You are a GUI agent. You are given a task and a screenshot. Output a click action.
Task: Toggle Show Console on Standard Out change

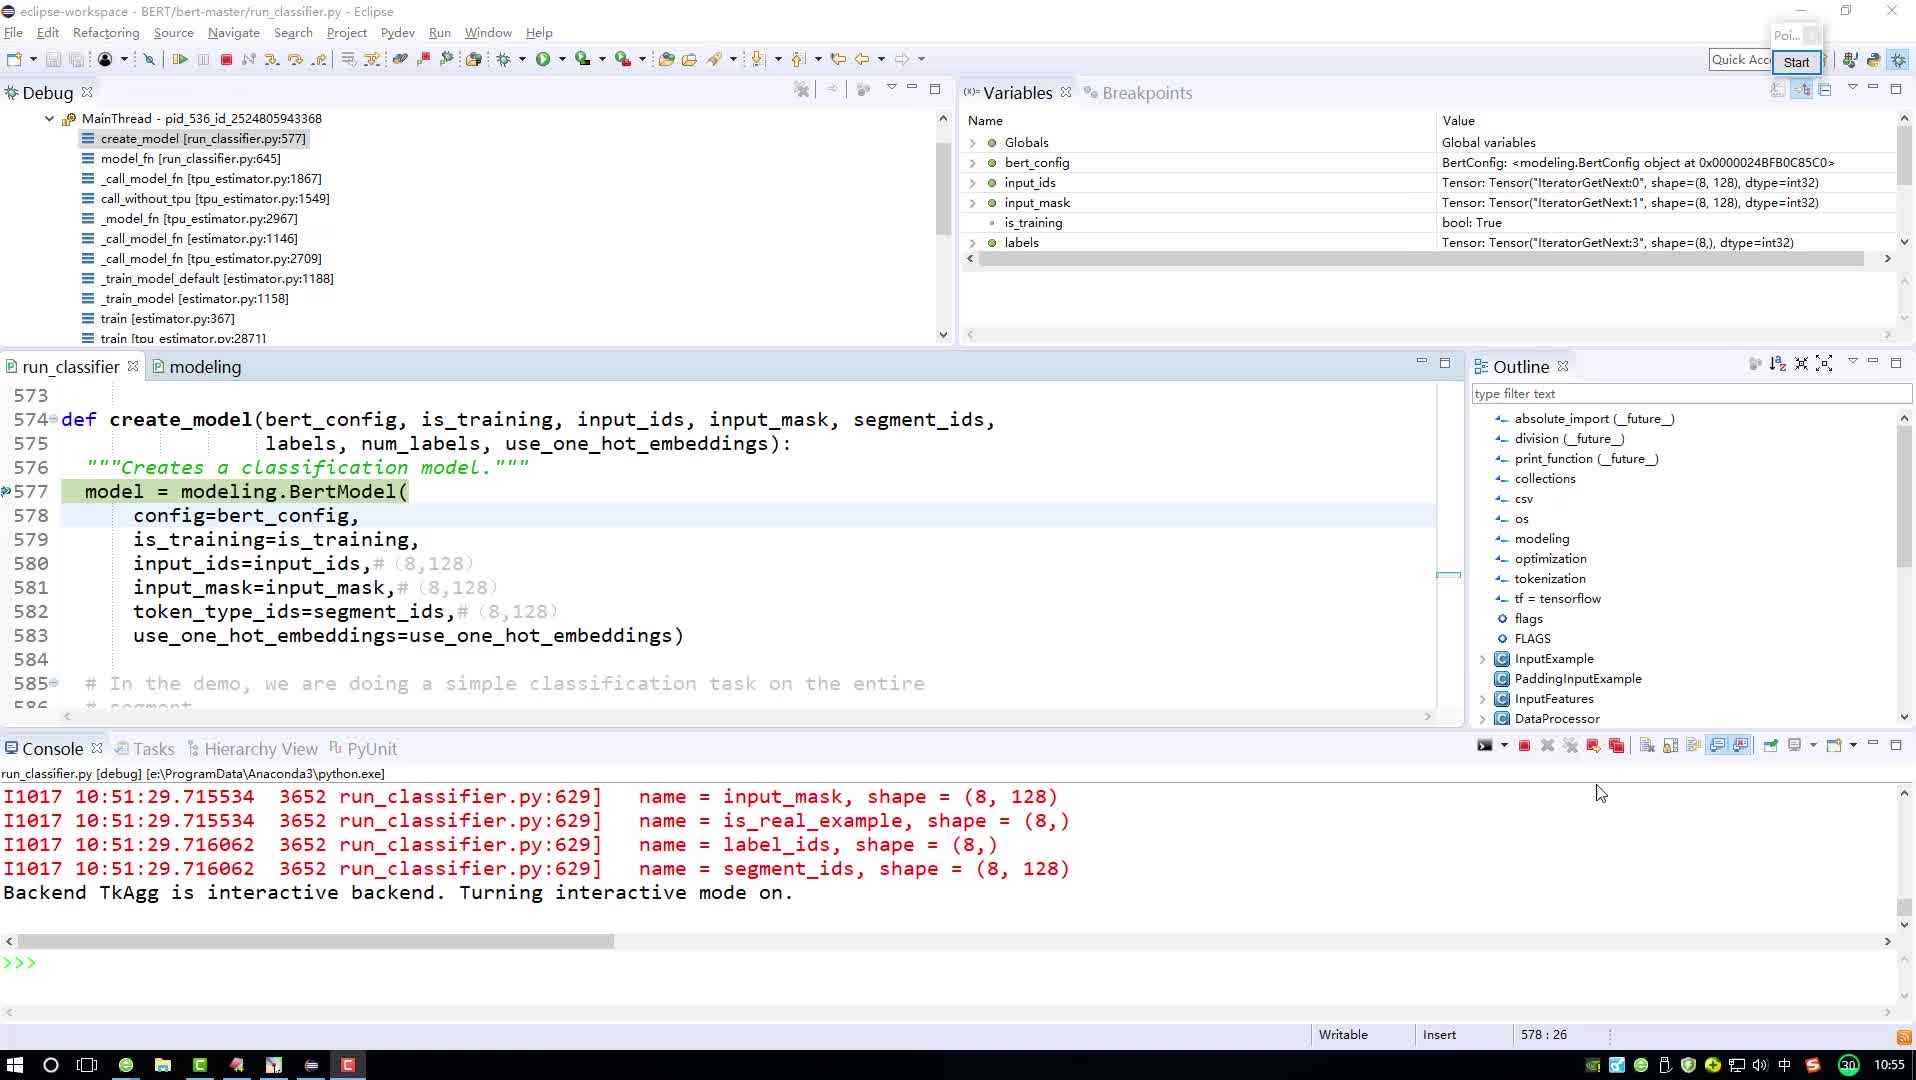[x=1717, y=746]
